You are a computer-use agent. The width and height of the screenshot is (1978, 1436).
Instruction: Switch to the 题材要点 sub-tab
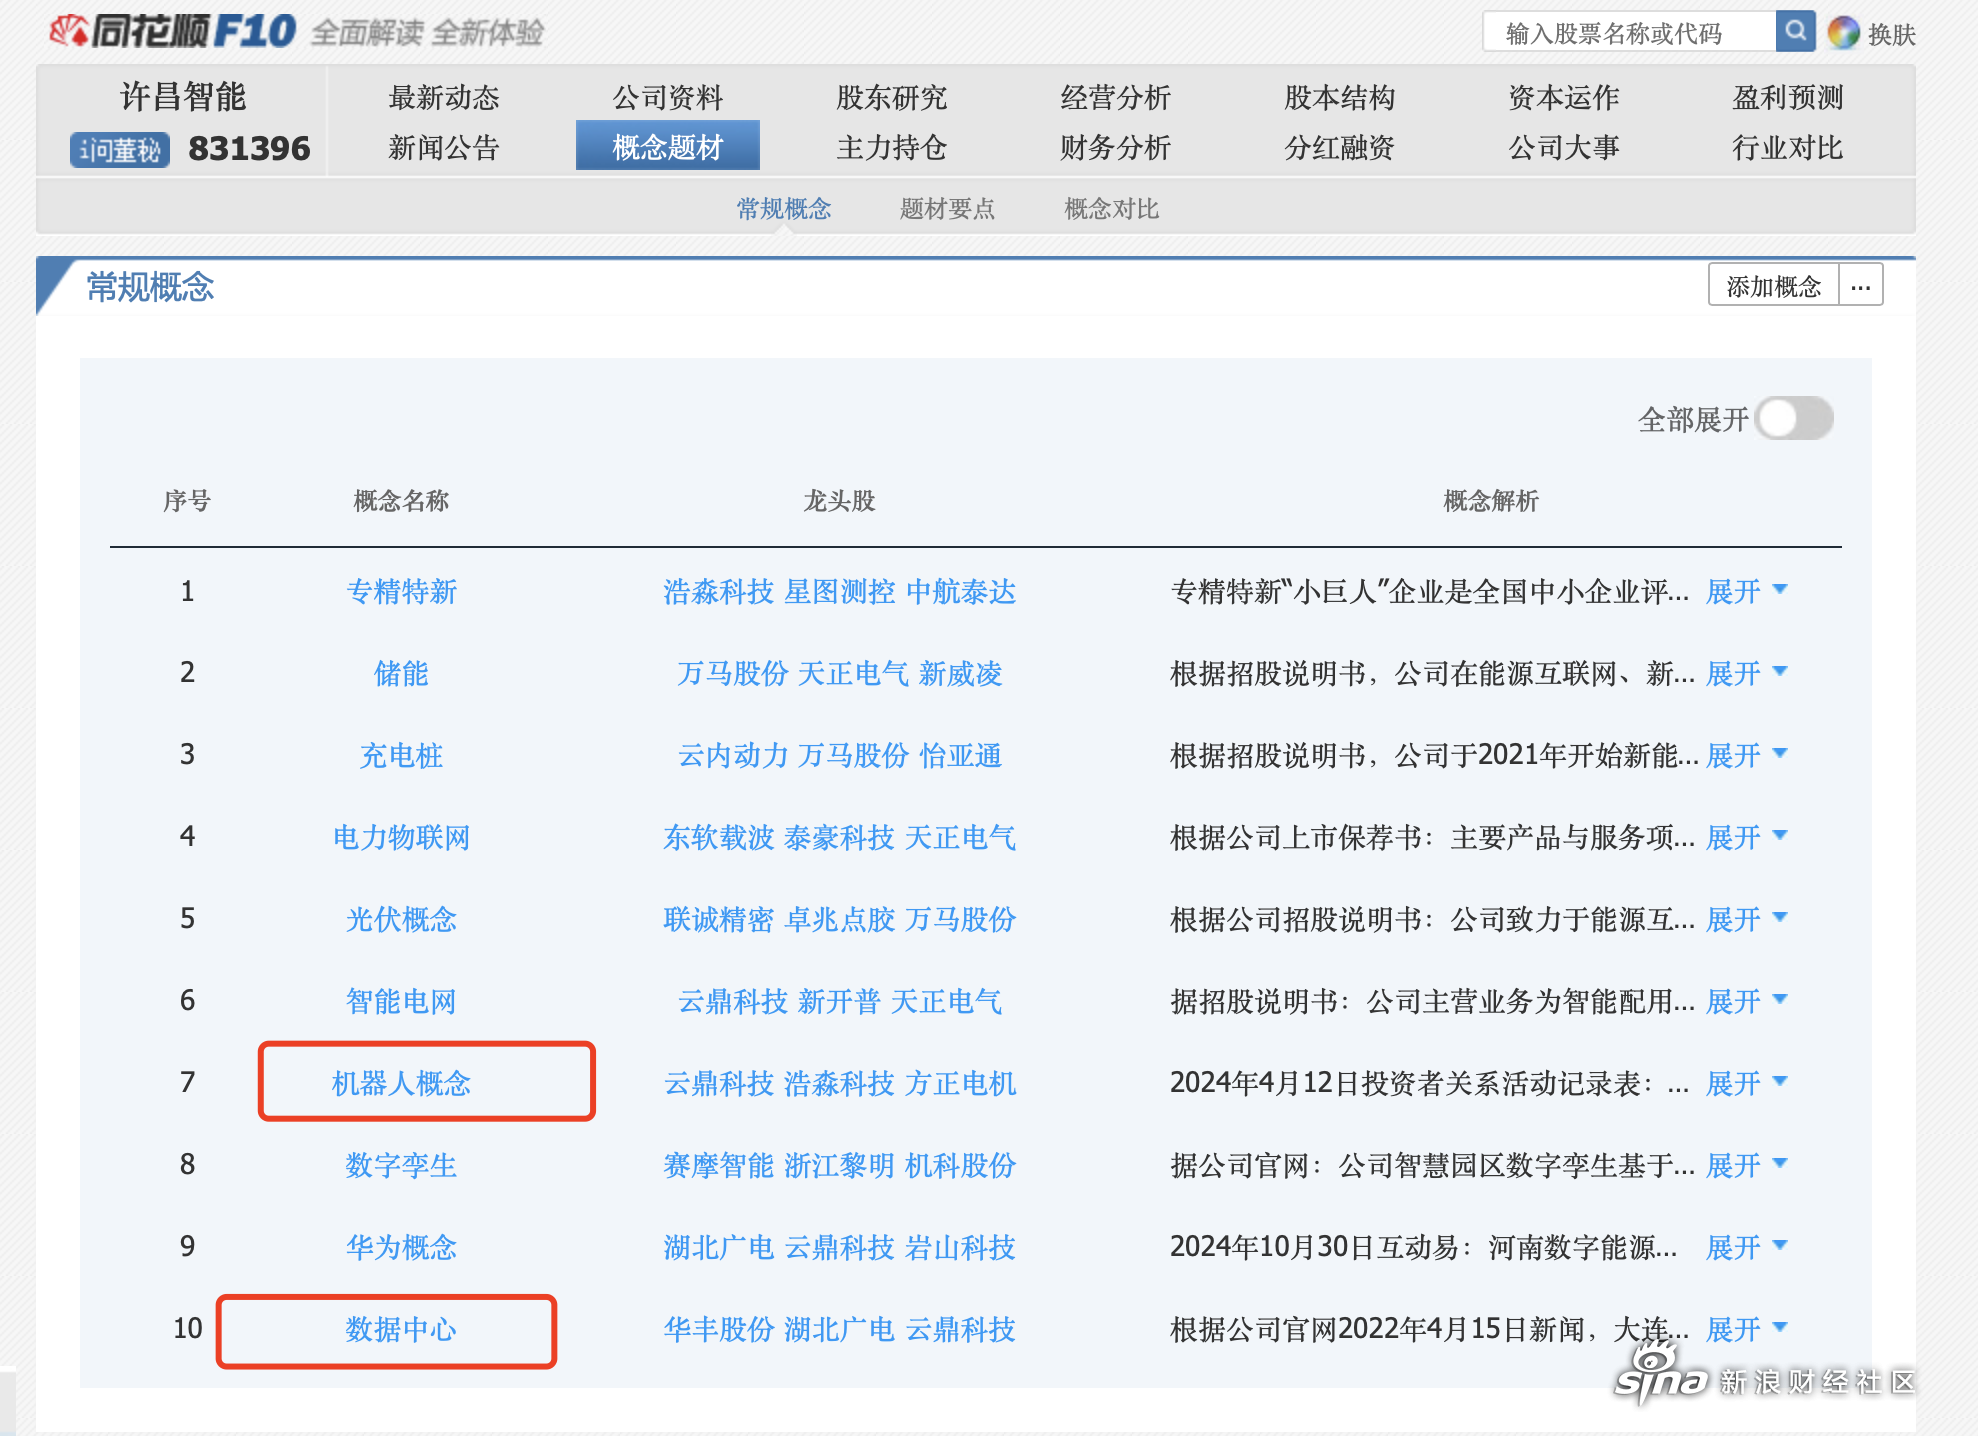(948, 209)
